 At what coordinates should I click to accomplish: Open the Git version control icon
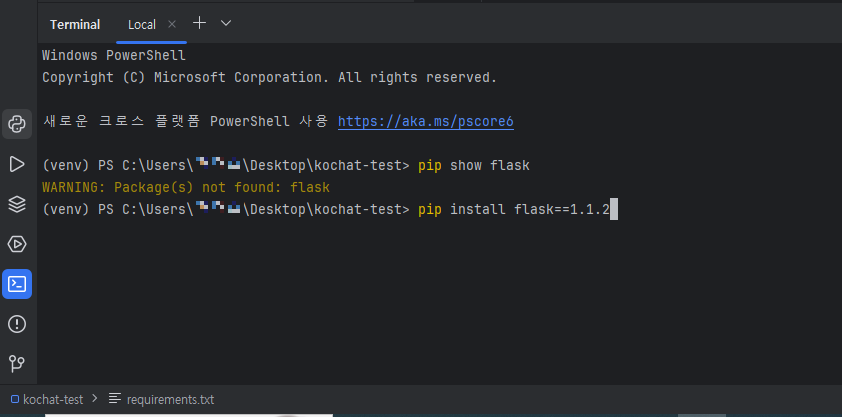(17, 364)
